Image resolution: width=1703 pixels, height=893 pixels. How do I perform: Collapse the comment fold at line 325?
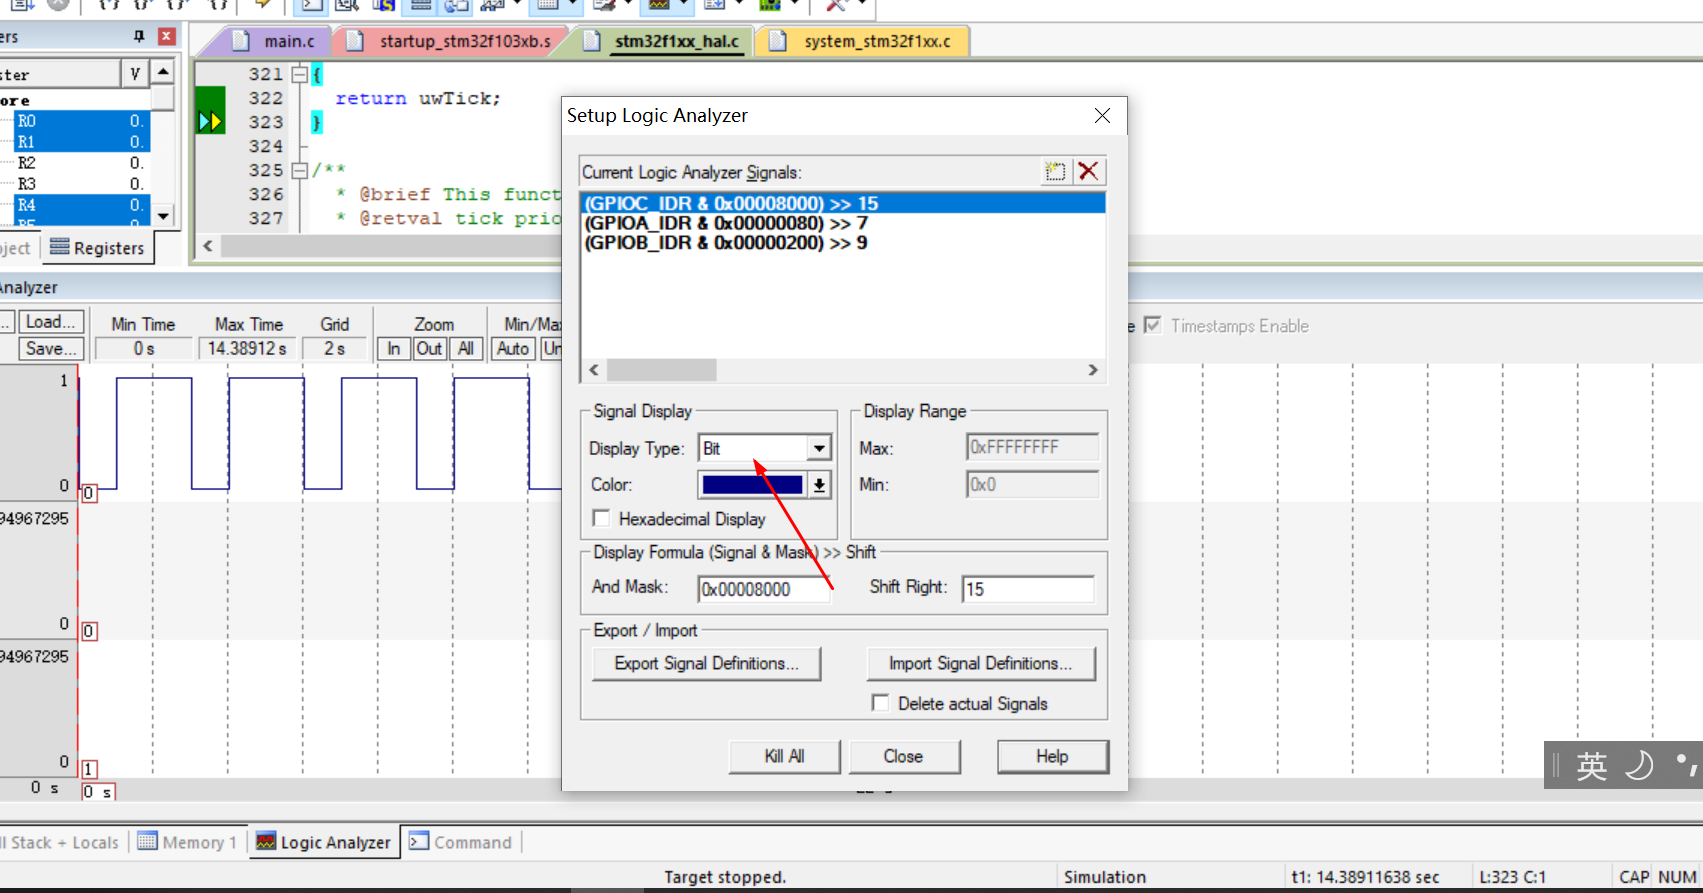pos(299,170)
